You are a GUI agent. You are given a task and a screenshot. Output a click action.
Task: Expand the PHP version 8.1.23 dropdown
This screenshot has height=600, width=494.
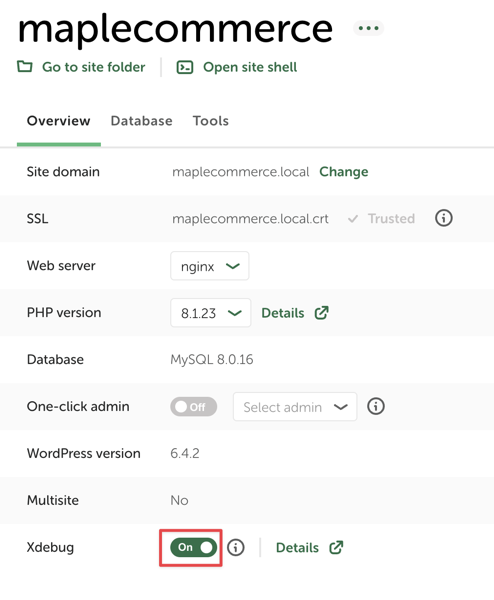210,313
